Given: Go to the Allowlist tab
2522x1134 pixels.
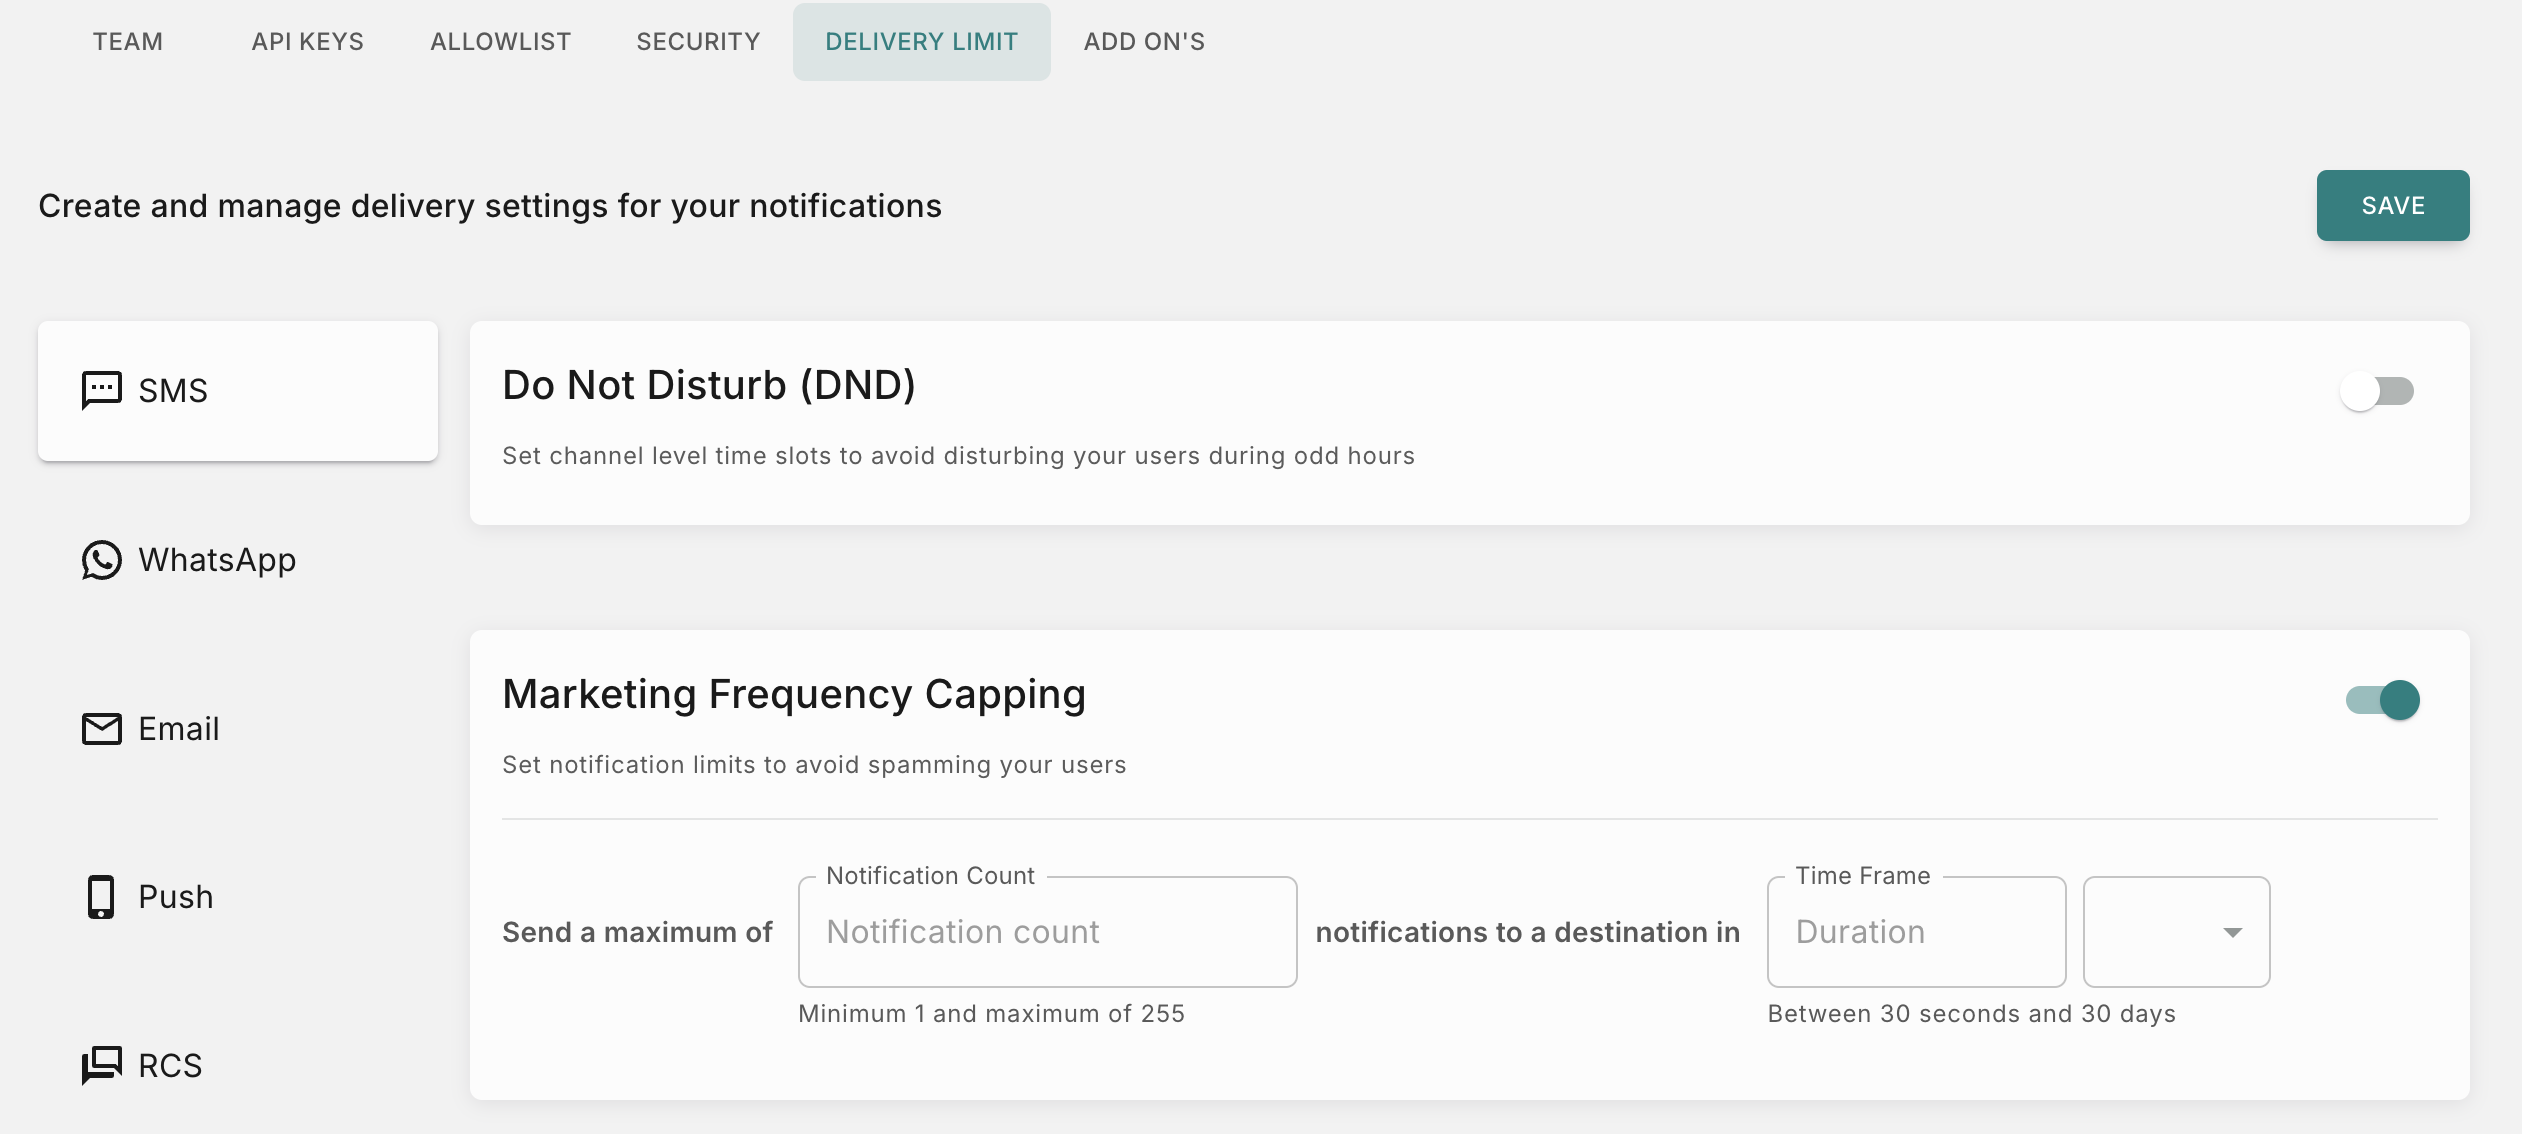Looking at the screenshot, I should pos(501,42).
